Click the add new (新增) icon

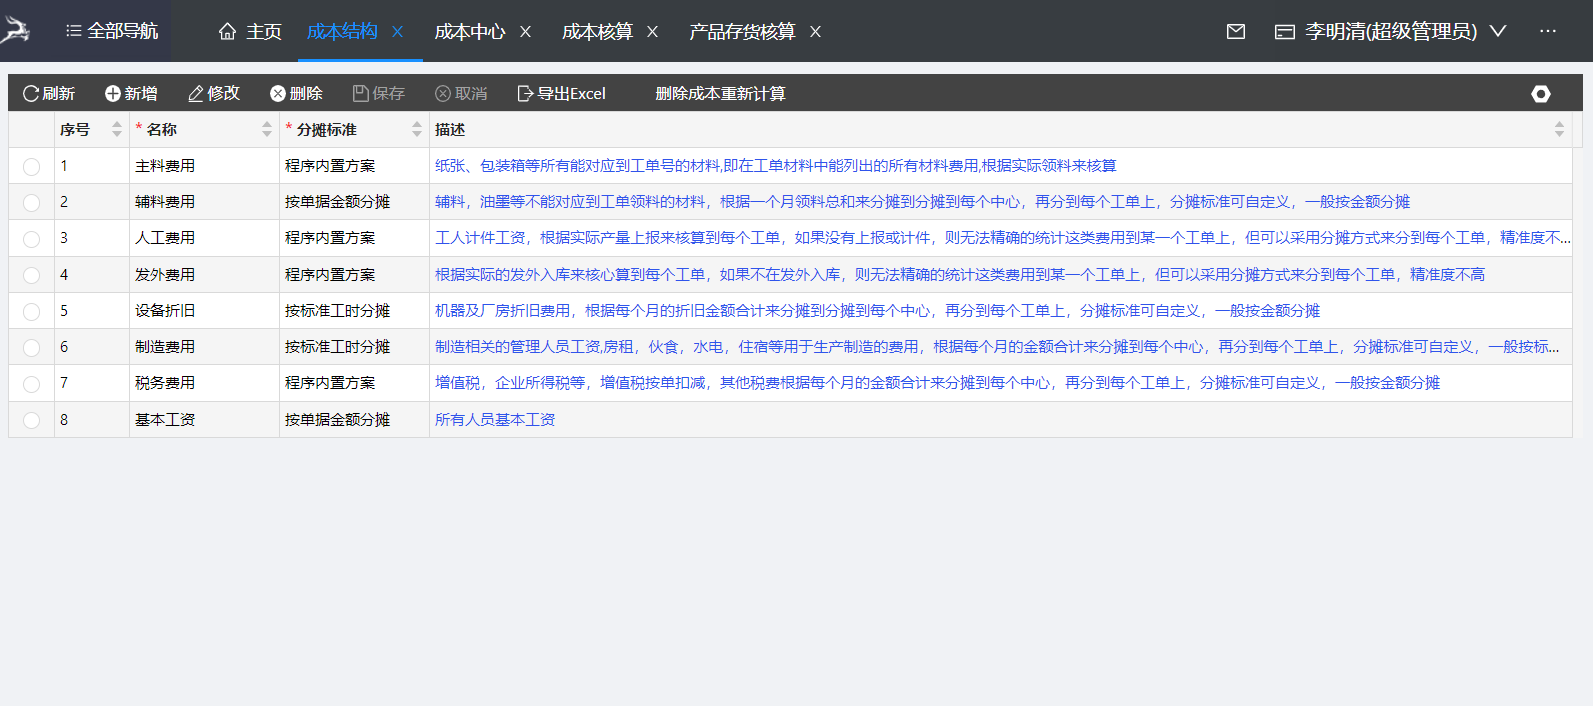(113, 94)
